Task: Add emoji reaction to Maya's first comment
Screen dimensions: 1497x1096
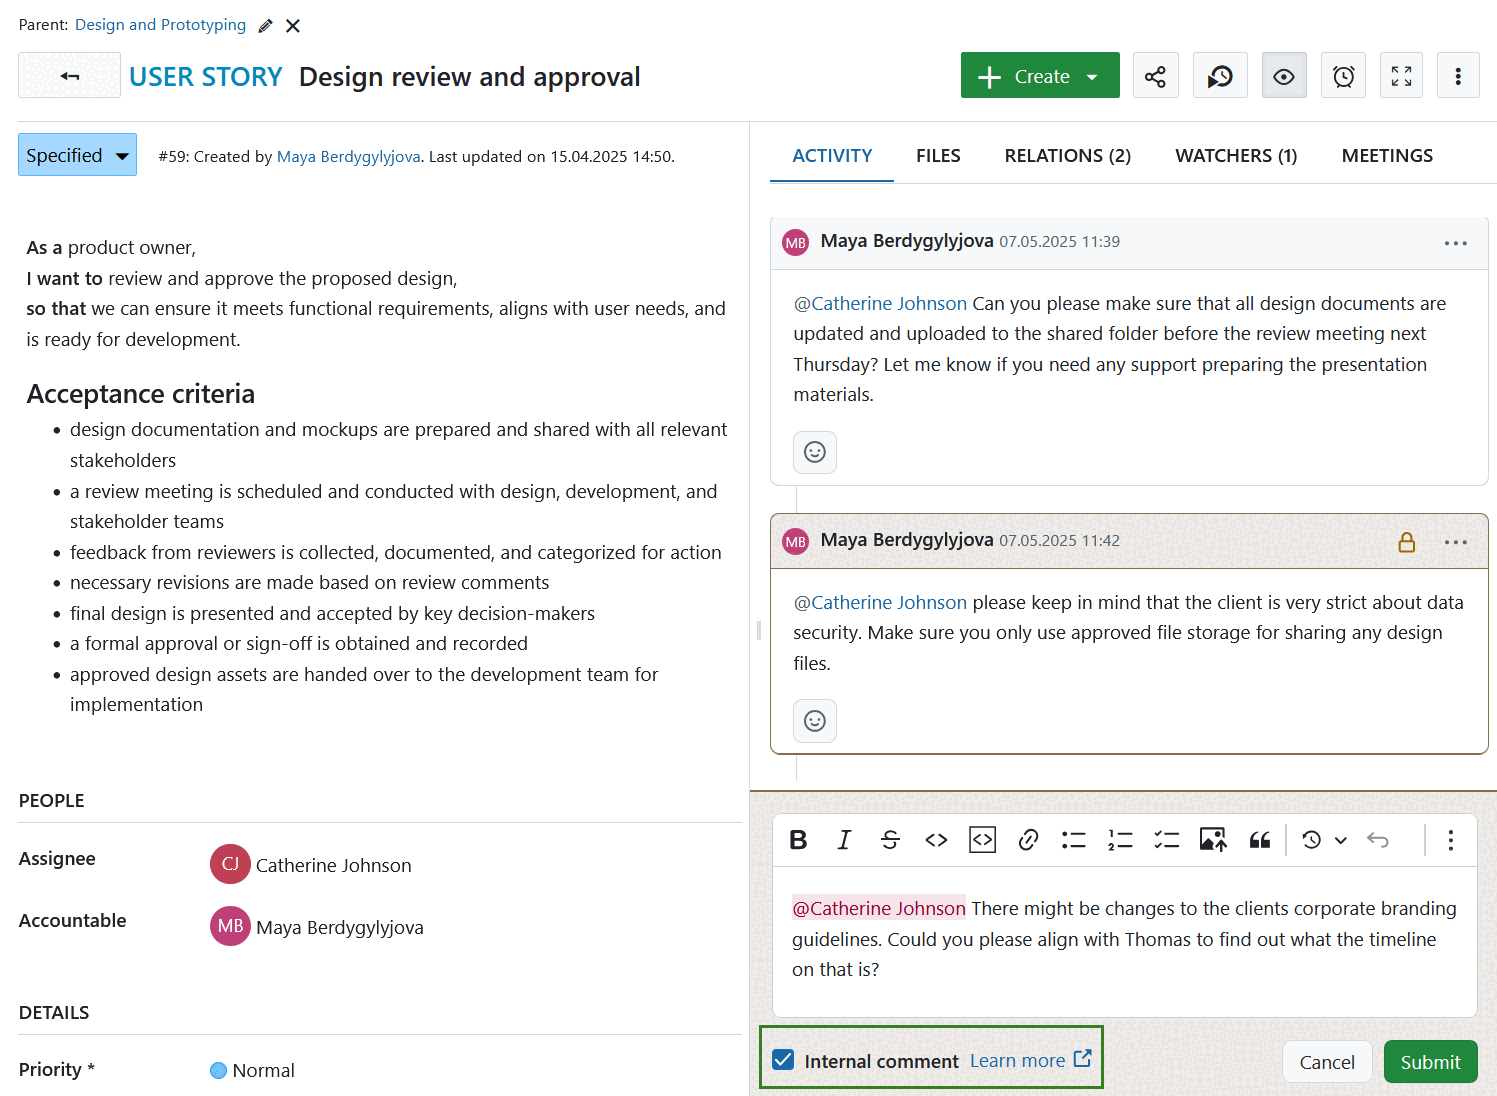Action: pyautogui.click(x=814, y=452)
